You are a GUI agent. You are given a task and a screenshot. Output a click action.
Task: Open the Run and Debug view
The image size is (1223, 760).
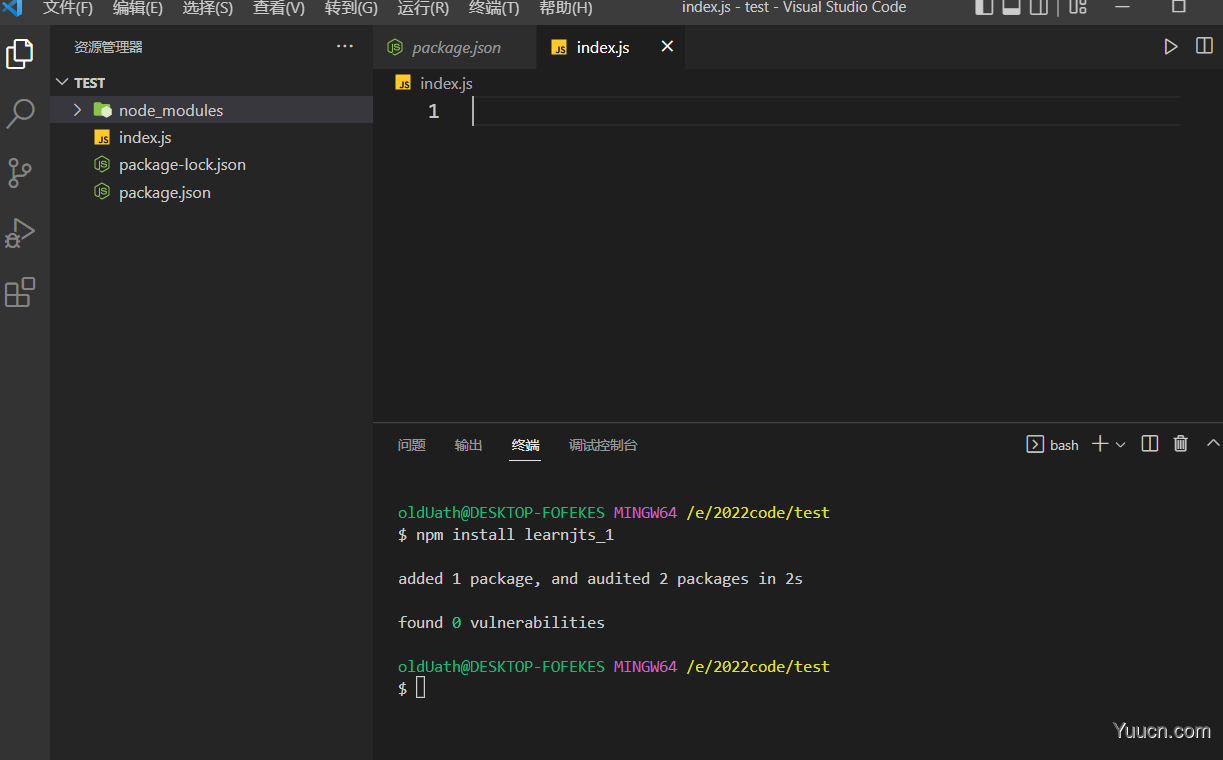(20, 233)
